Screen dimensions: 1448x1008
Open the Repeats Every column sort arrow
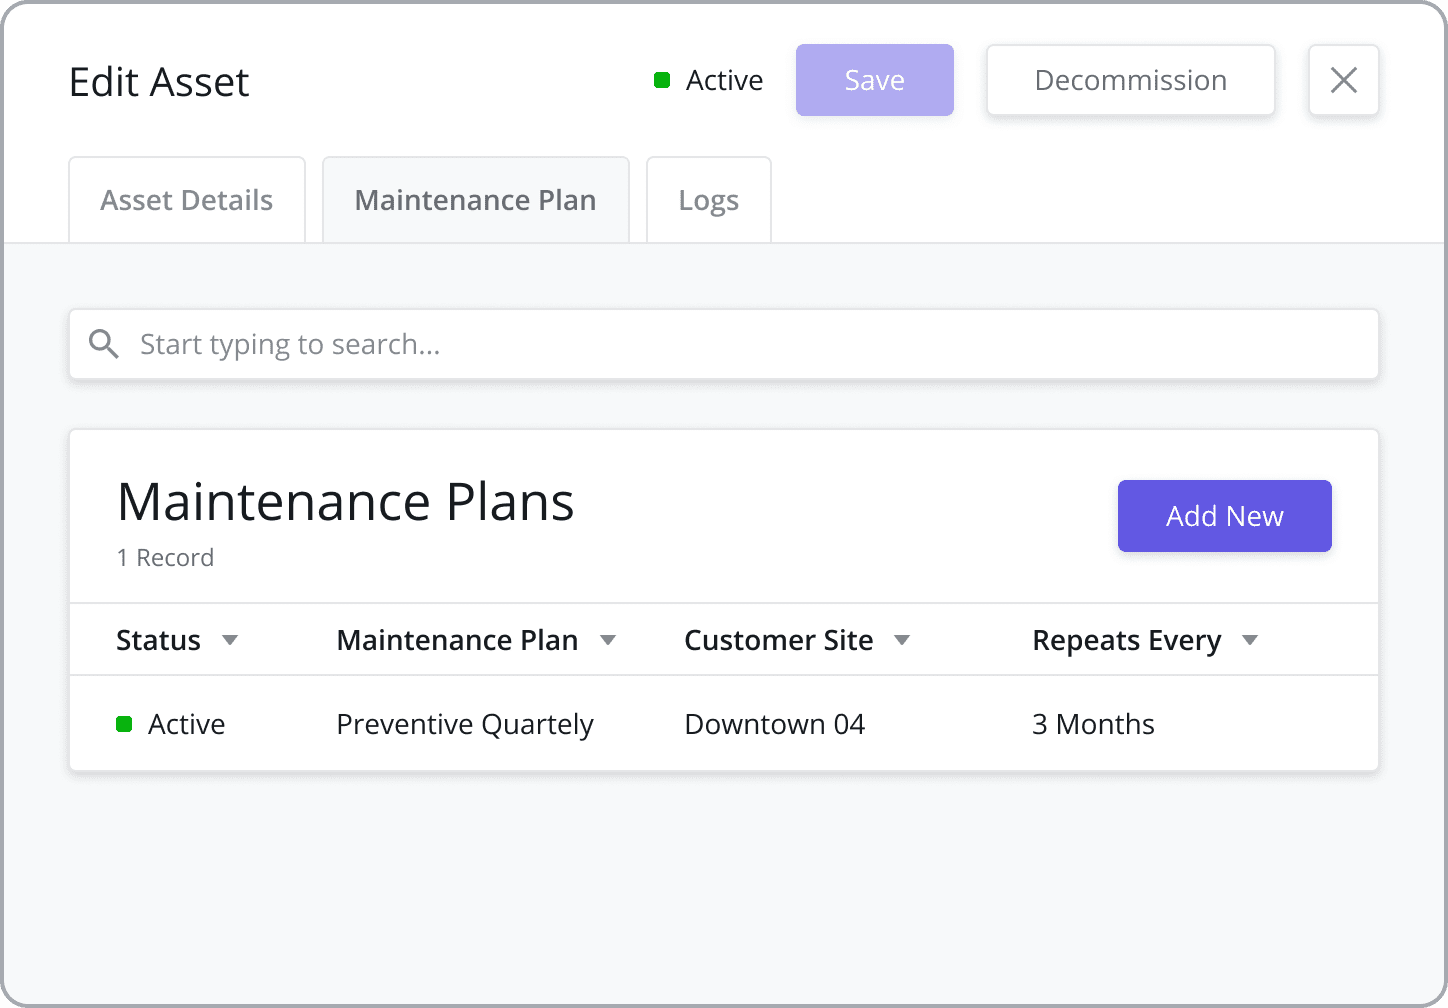(1250, 640)
